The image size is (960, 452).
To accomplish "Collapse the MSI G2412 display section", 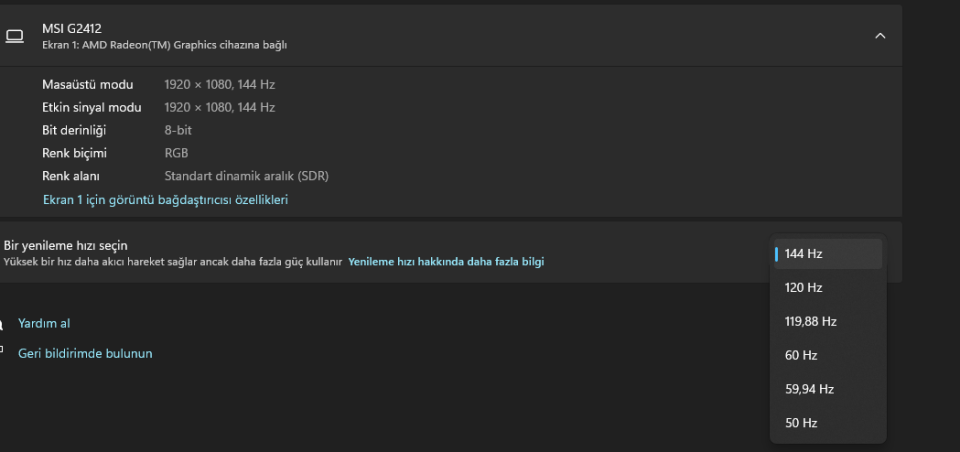I will [x=880, y=36].
